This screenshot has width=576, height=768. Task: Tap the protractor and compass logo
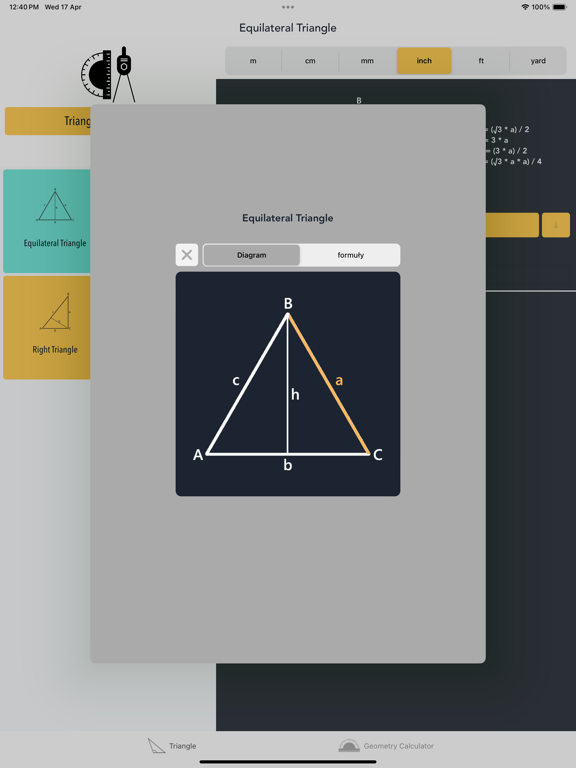coord(108,74)
